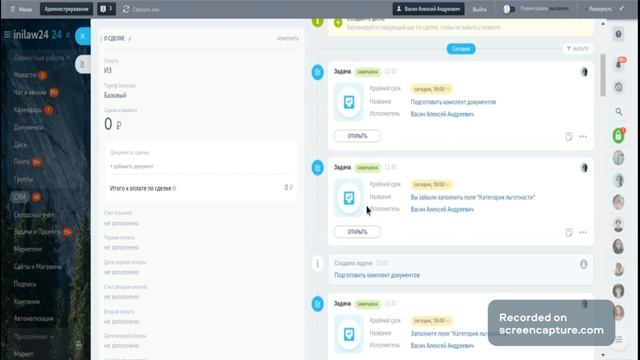Image resolution: width=640 pixels, height=360 pixels.
Task: Open 'Почта' in left menu
Action: pyautogui.click(x=22, y=162)
